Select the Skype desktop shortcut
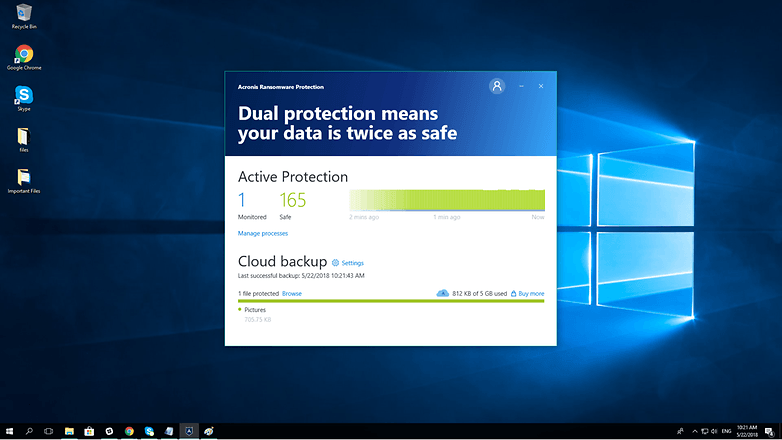The image size is (782, 440). pyautogui.click(x=24, y=96)
